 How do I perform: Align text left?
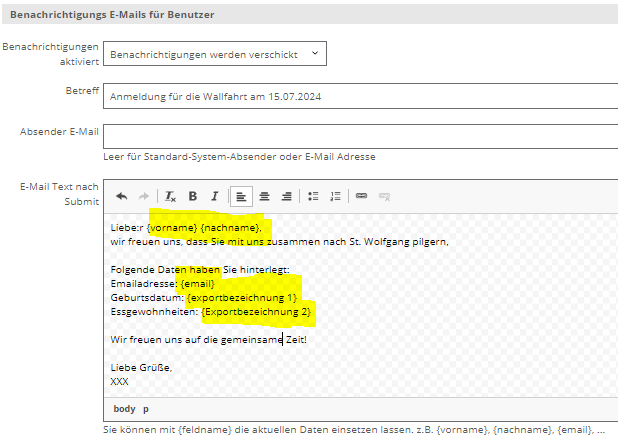tap(241, 196)
